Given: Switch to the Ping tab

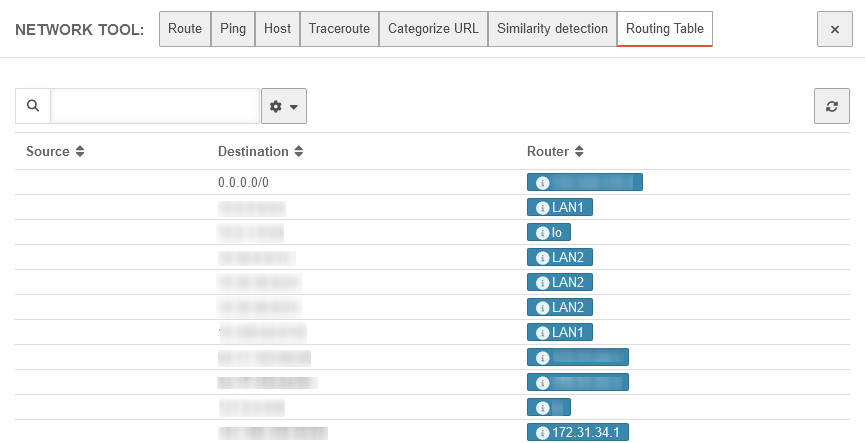Looking at the screenshot, I should (x=232, y=29).
